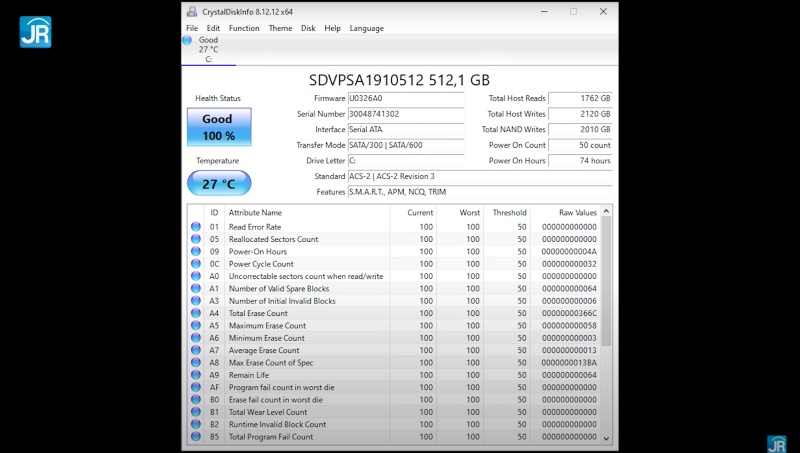Click status orb for Average Erase Count

(x=196, y=350)
